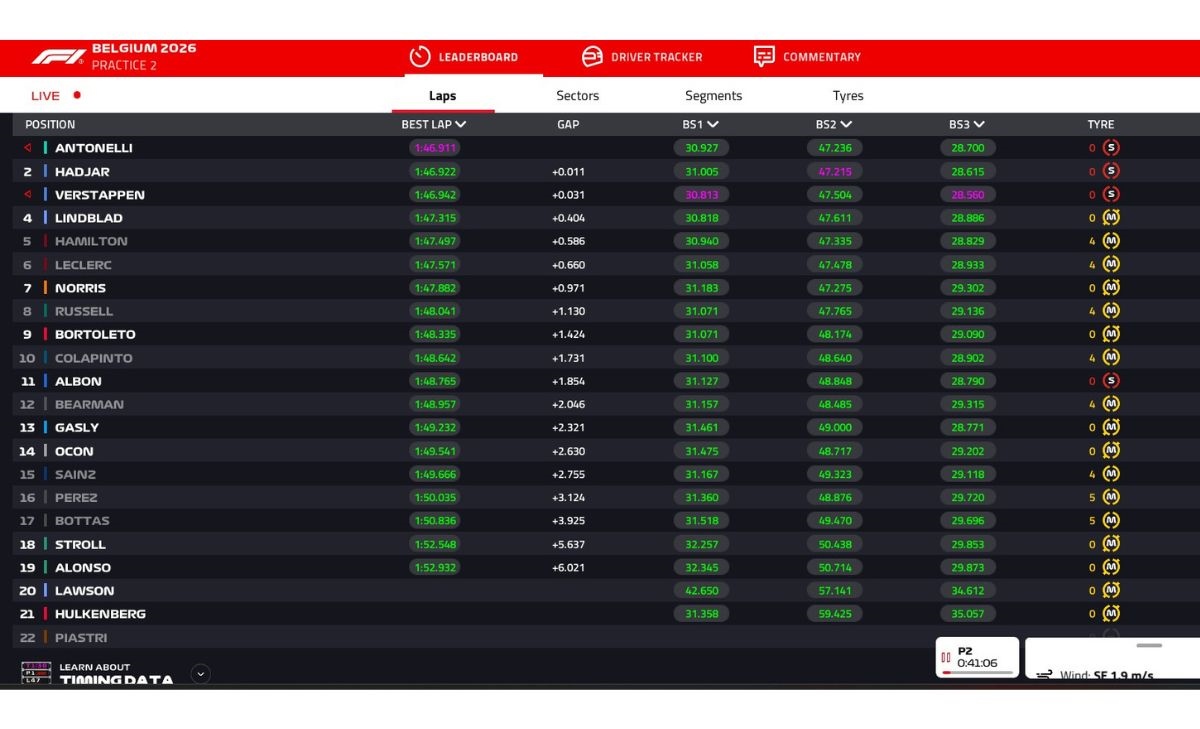Image resolution: width=1200 pixels, height=729 pixels.
Task: Expand the Learn About Timing Data chevron
Action: coord(201,673)
